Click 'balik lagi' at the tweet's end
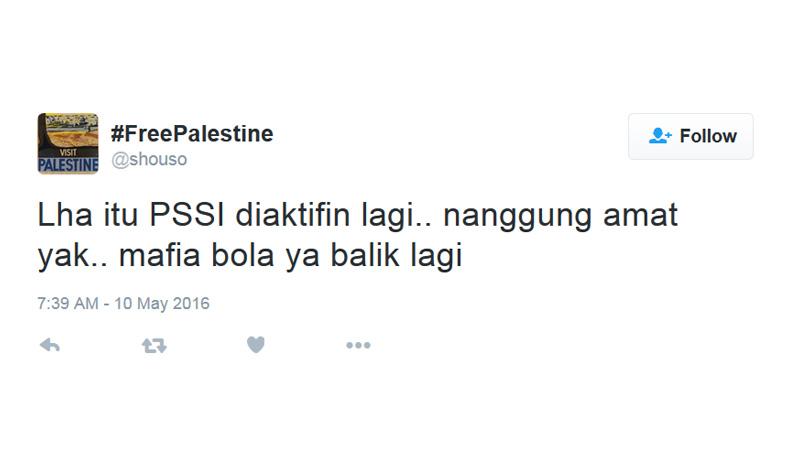800x450 pixels. (396, 257)
